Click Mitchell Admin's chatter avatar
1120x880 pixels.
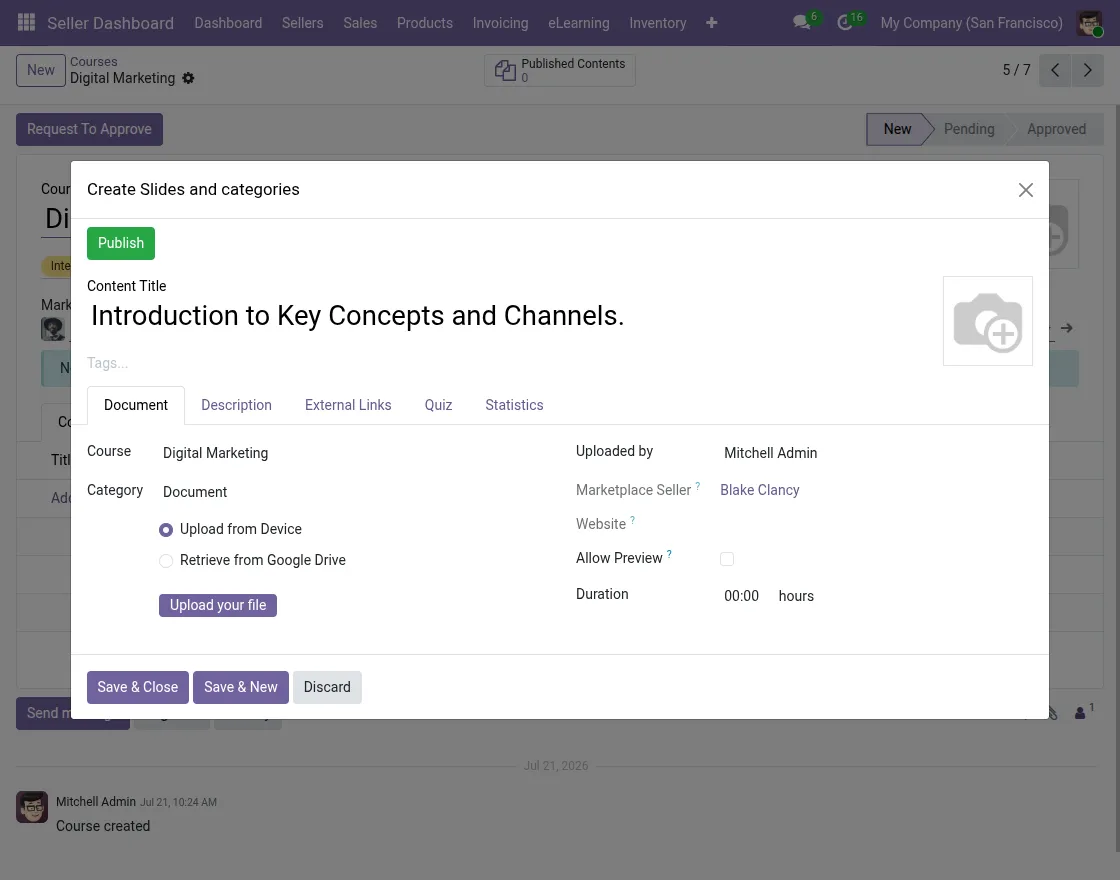[x=32, y=807]
